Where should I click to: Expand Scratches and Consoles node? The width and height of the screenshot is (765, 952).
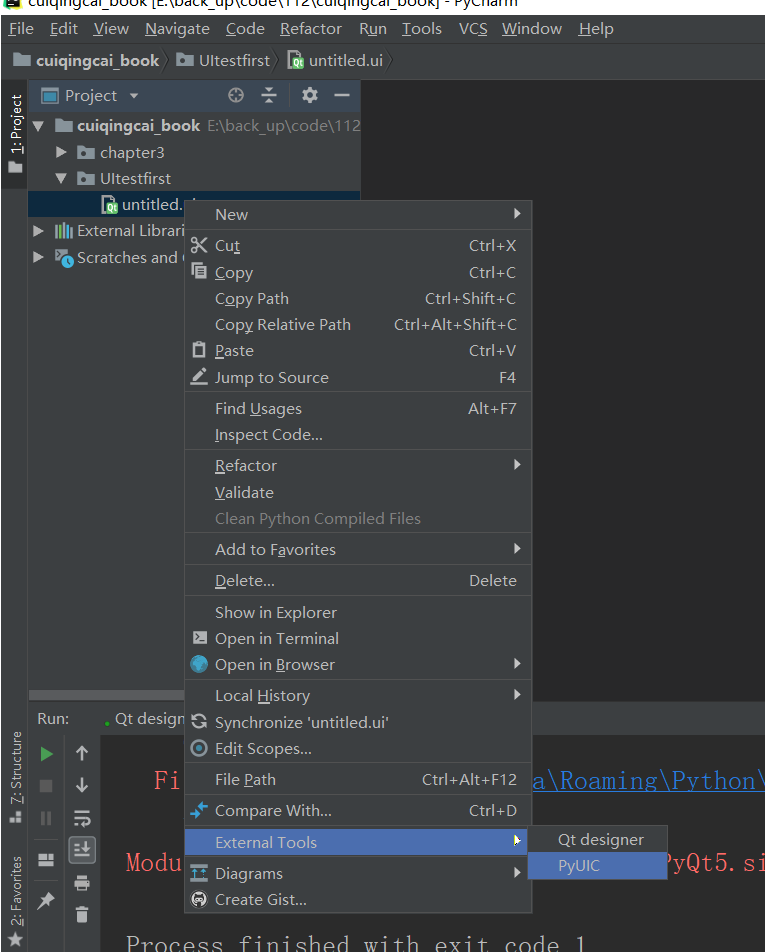click(38, 257)
